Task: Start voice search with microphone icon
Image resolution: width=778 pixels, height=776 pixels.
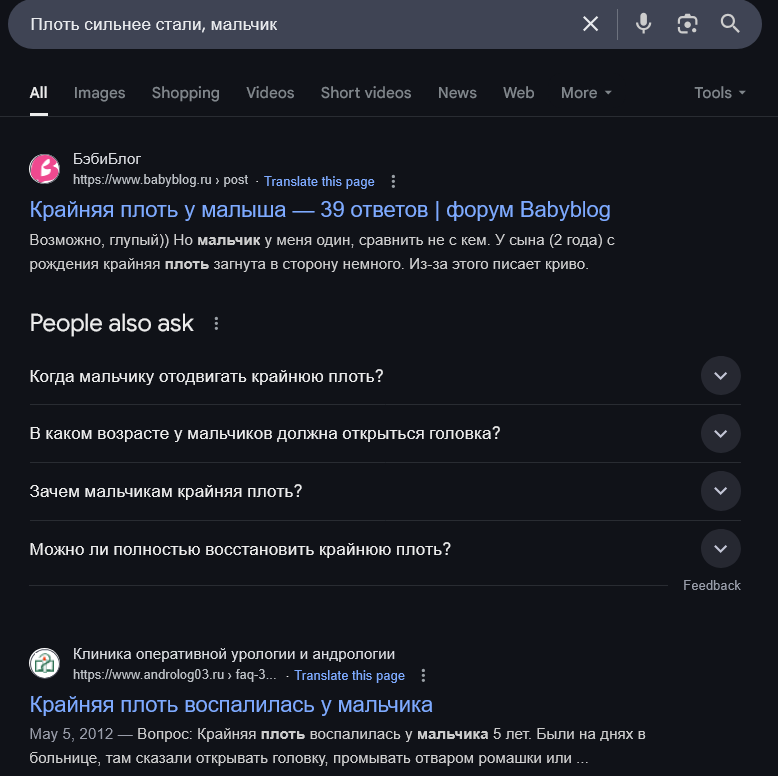Action: click(643, 24)
